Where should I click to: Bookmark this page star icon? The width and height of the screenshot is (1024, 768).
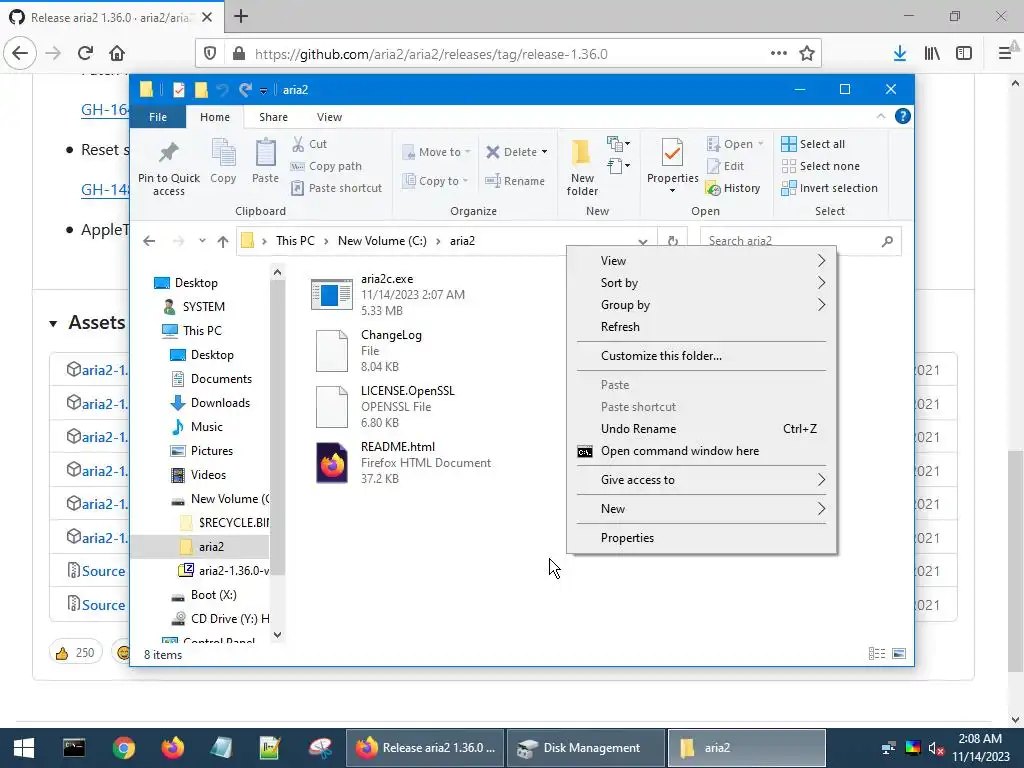pyautogui.click(x=807, y=54)
